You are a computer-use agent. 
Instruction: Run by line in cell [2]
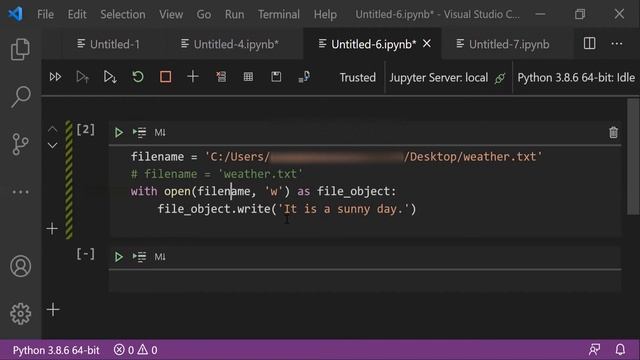(x=139, y=132)
